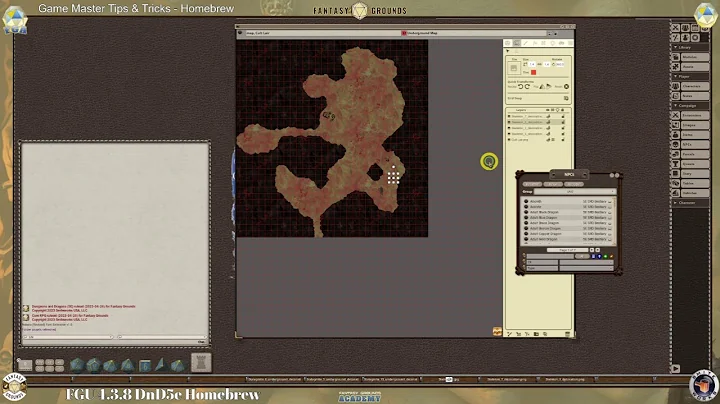720x404 pixels.
Task: Click the NPCs skull icon in sidebar
Action: [676, 144]
